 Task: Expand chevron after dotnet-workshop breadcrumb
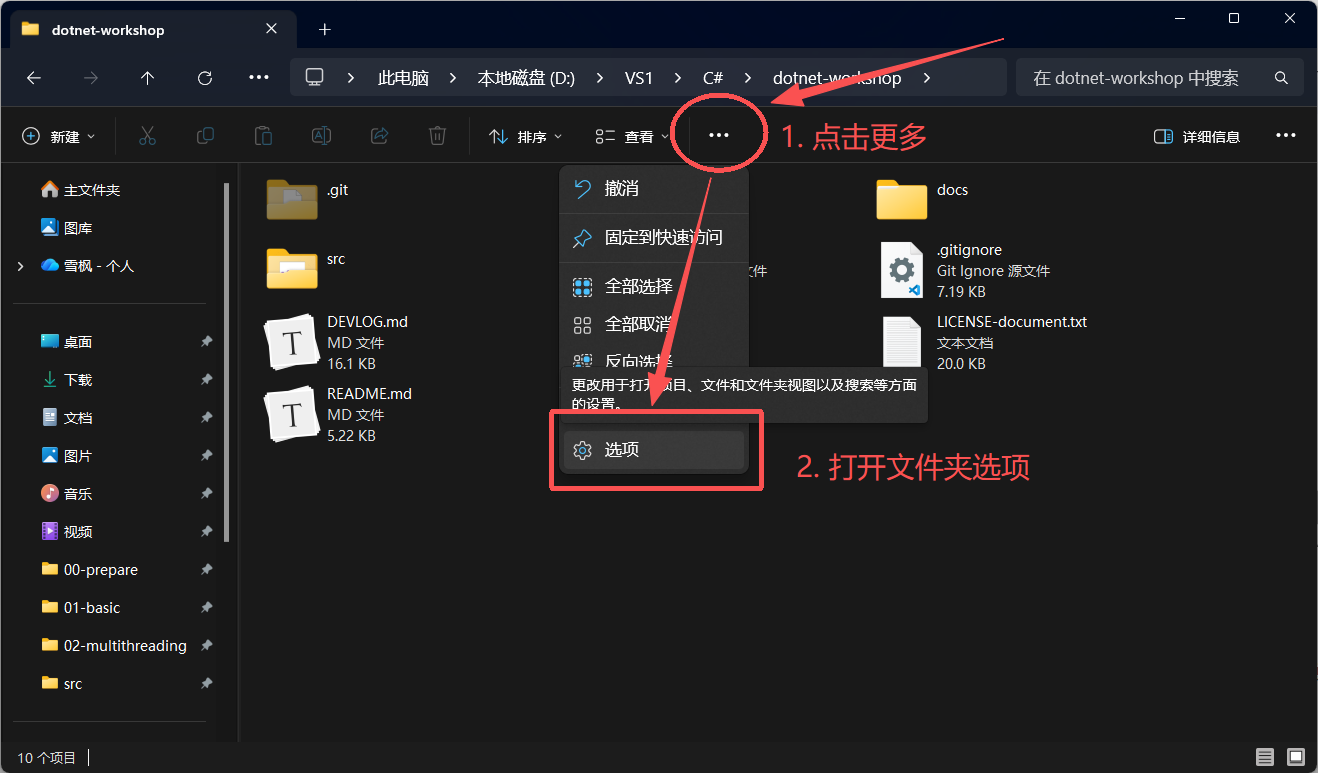[926, 78]
